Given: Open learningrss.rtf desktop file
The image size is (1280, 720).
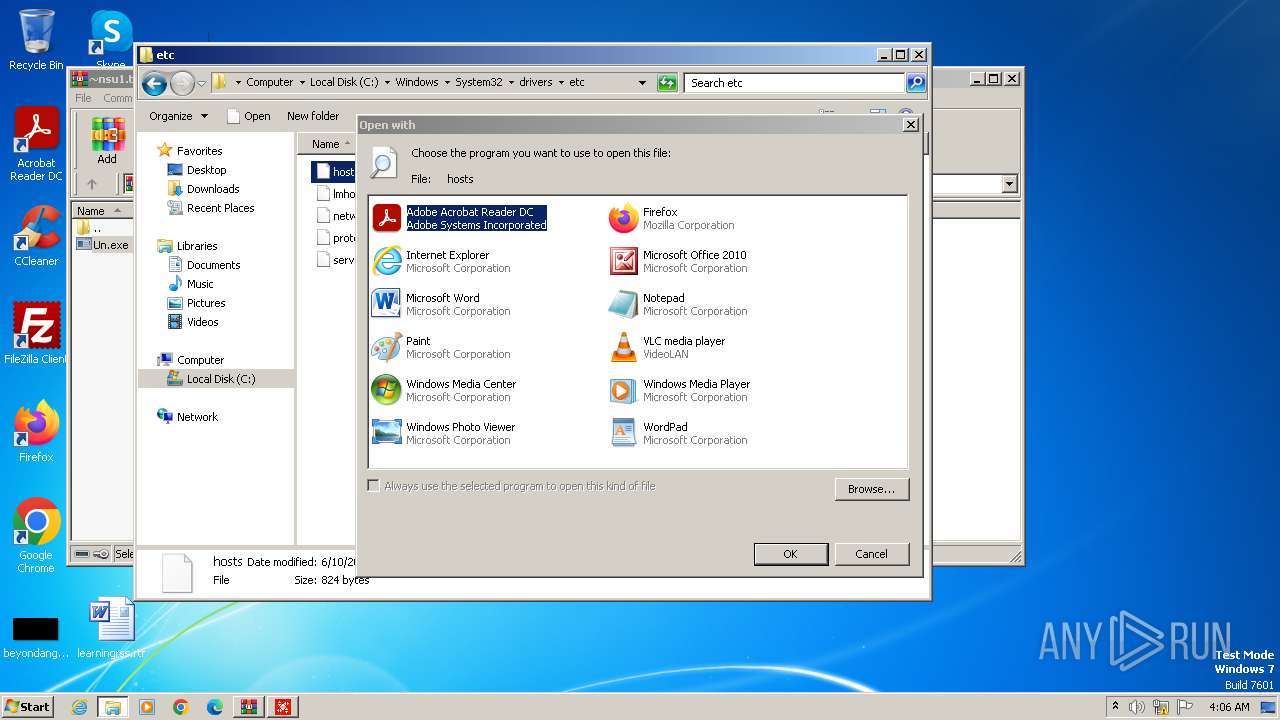Looking at the screenshot, I should [111, 628].
